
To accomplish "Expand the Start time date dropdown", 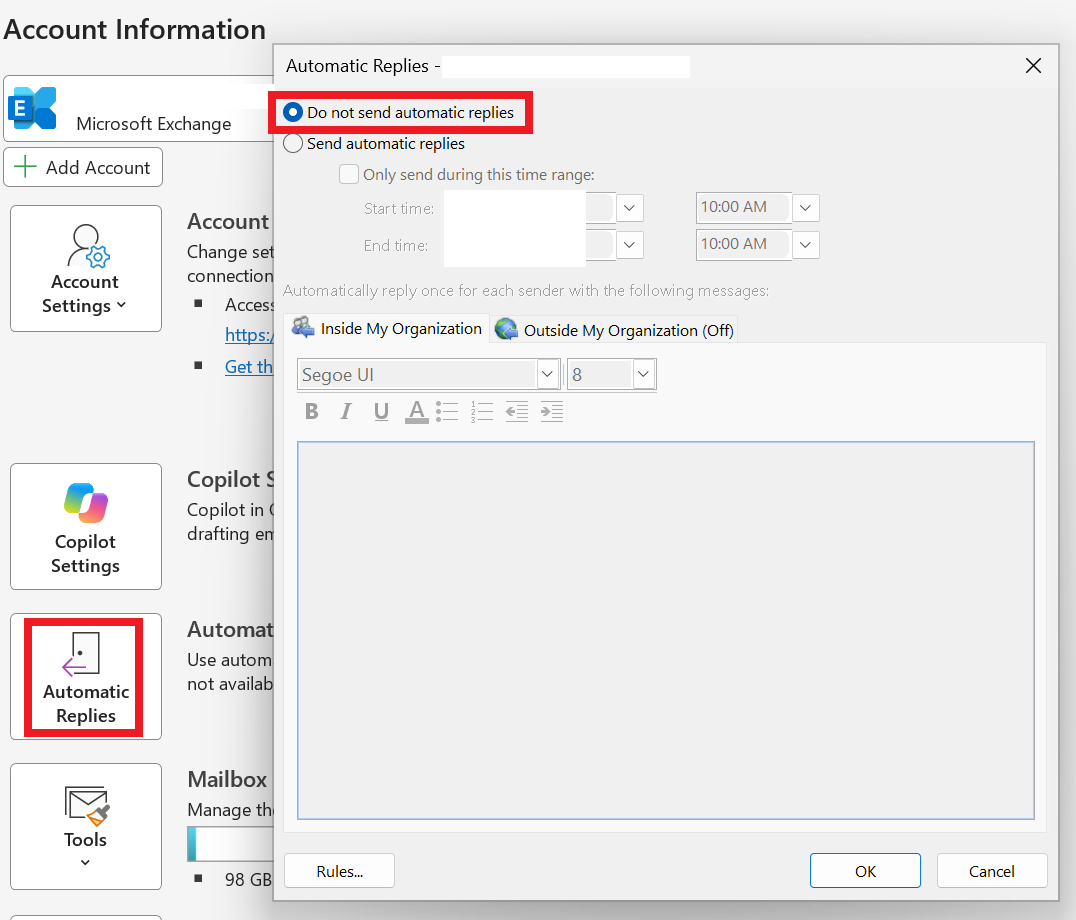I will 629,208.
